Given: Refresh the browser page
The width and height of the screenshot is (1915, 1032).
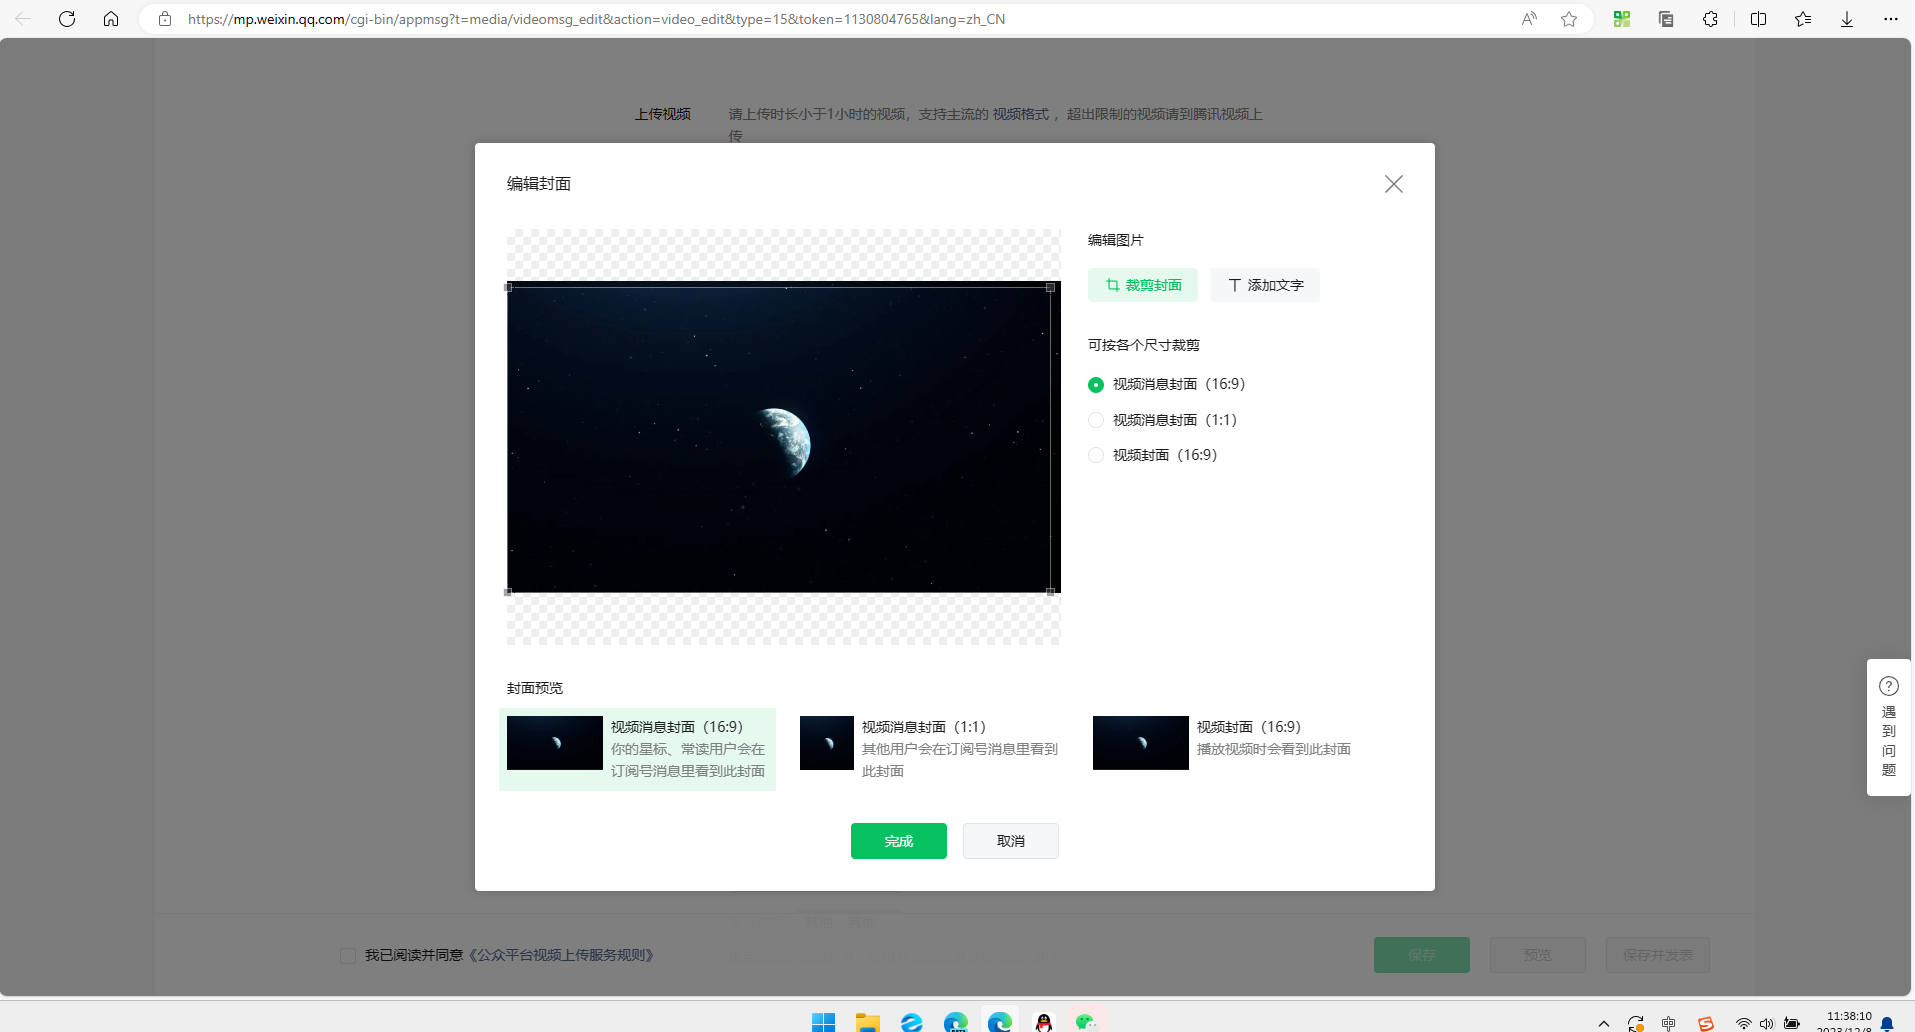Looking at the screenshot, I should pyautogui.click(x=67, y=19).
